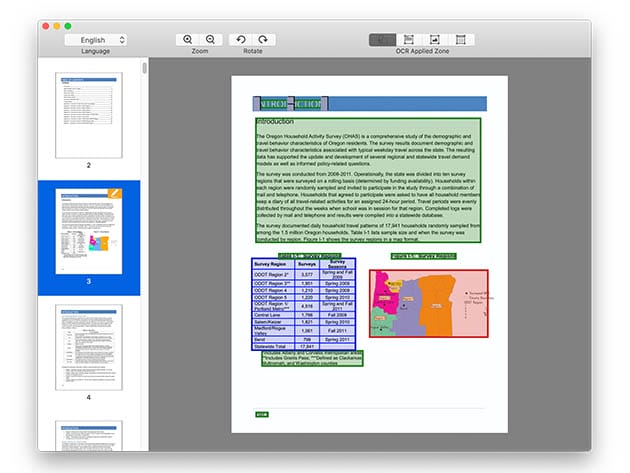Rotate the page clockwise
This screenshot has height=473, width=630.
(263, 39)
